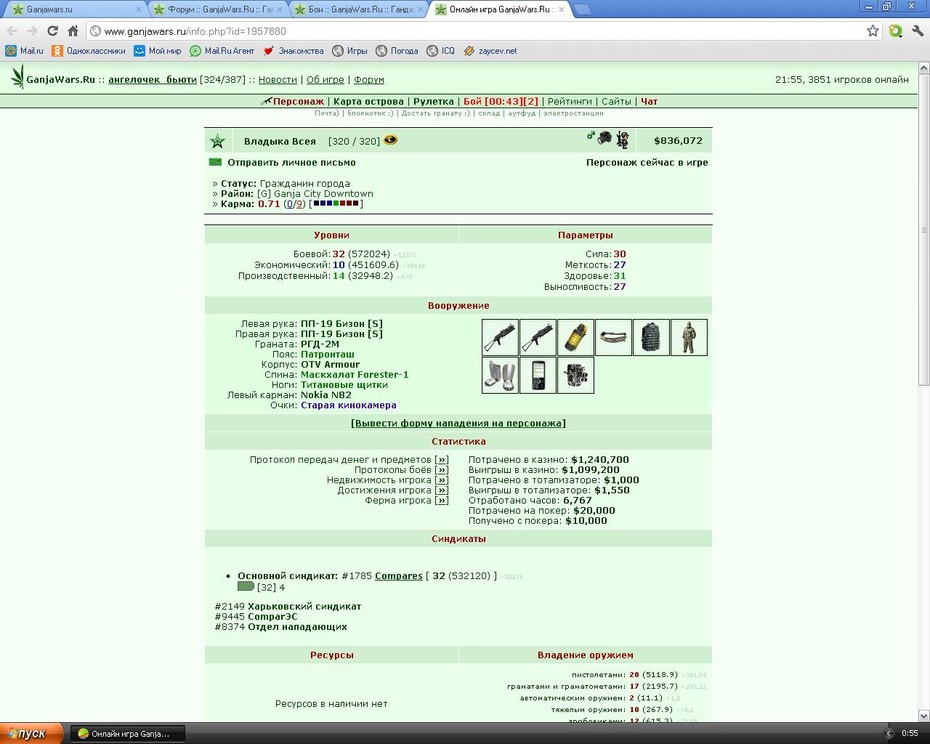The height and width of the screenshot is (744, 930).
Task: Open the RGD-2M grenade item icon
Action: point(575,337)
